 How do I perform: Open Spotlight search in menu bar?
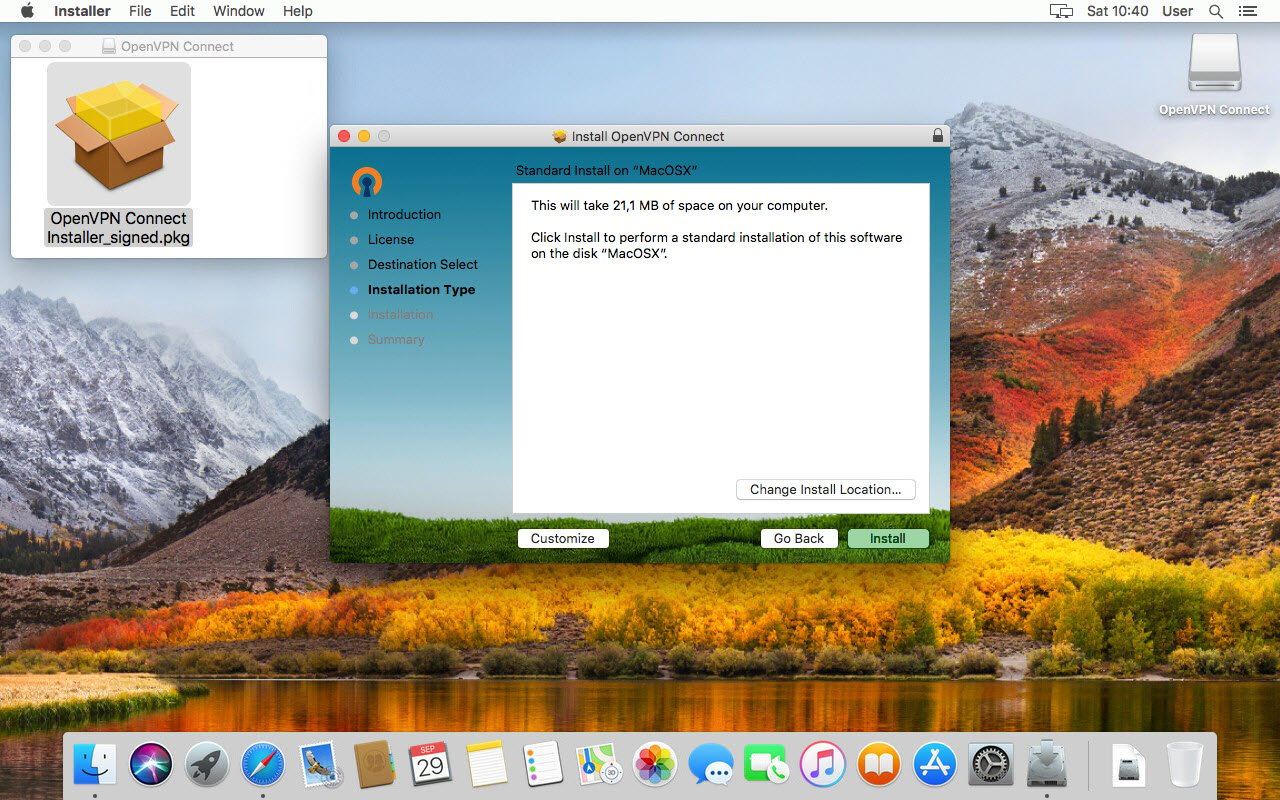click(1216, 11)
